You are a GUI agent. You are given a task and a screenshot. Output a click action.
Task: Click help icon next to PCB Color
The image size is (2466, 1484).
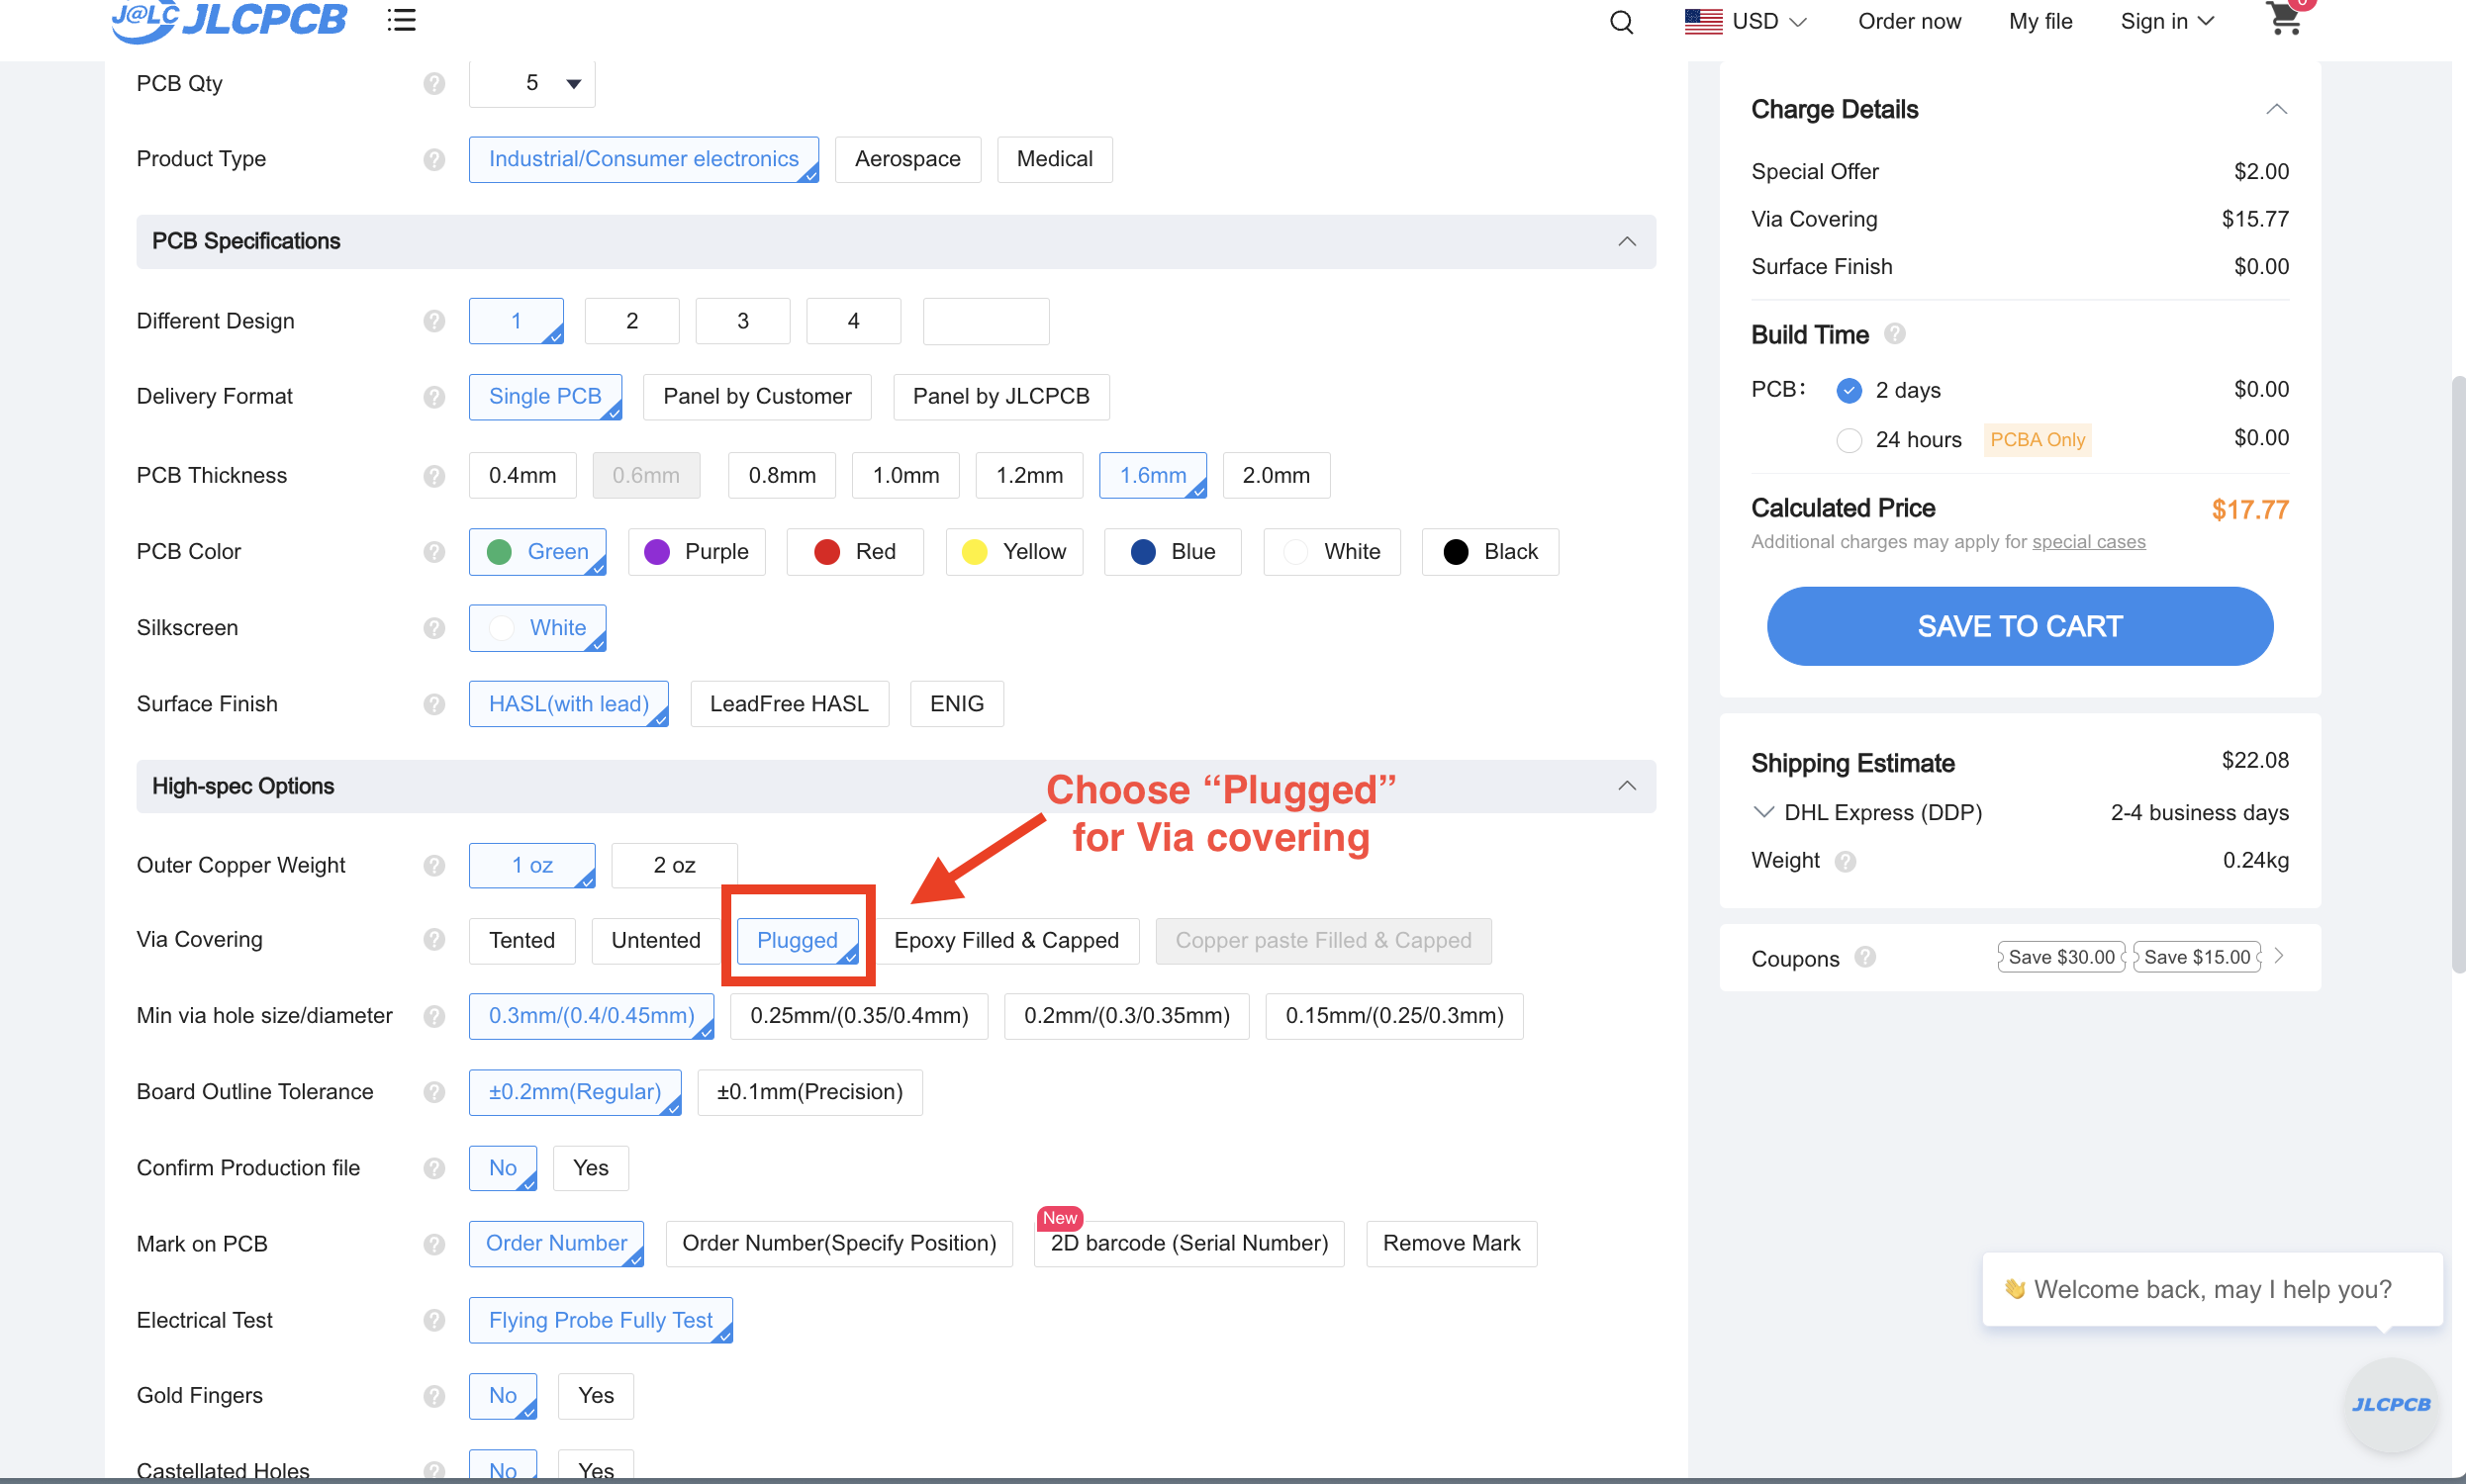(x=434, y=552)
